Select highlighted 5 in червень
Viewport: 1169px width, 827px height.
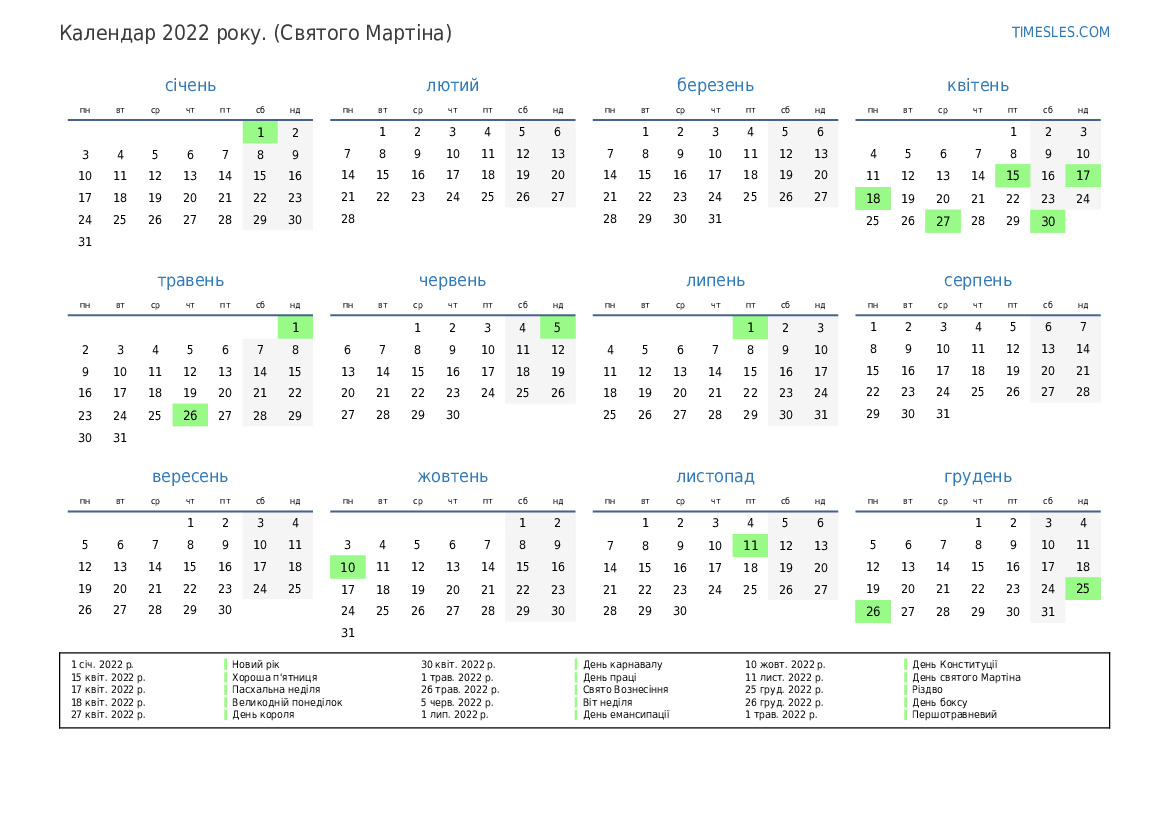tap(557, 327)
